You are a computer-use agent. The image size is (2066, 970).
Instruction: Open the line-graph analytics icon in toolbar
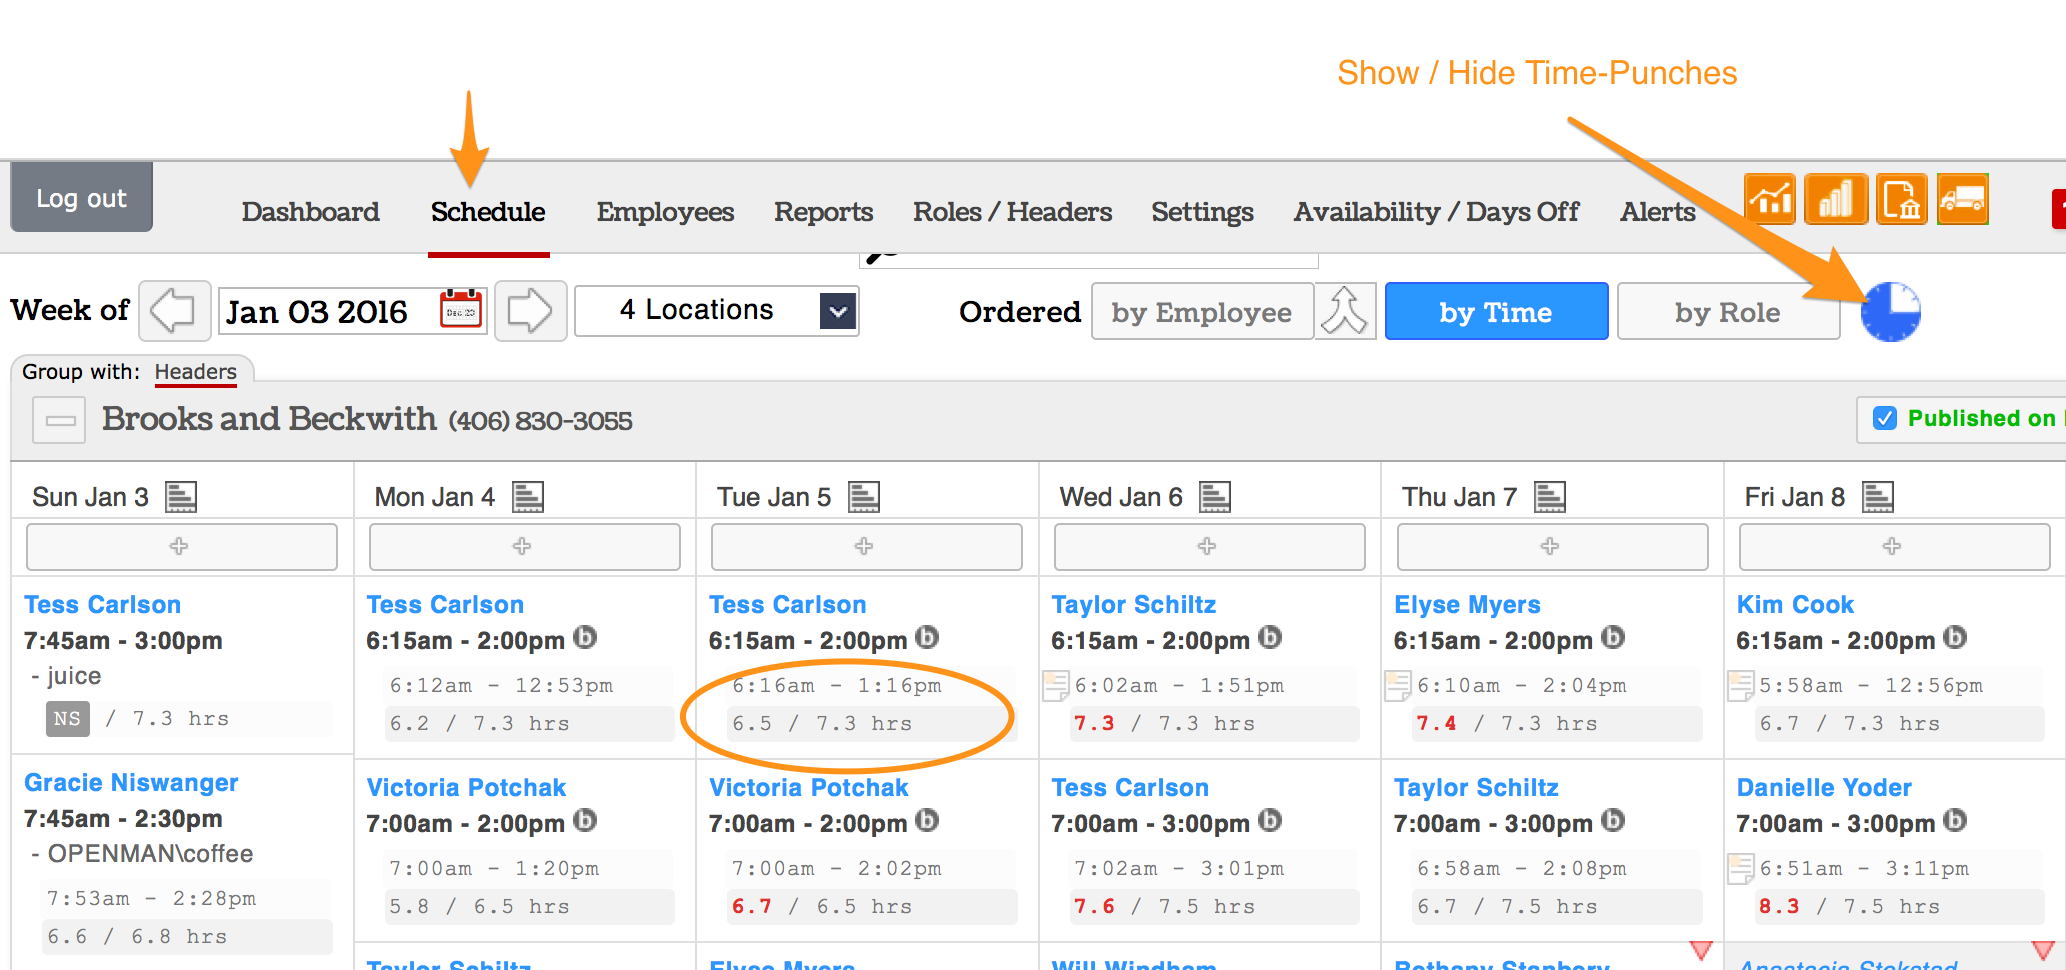tap(1770, 199)
